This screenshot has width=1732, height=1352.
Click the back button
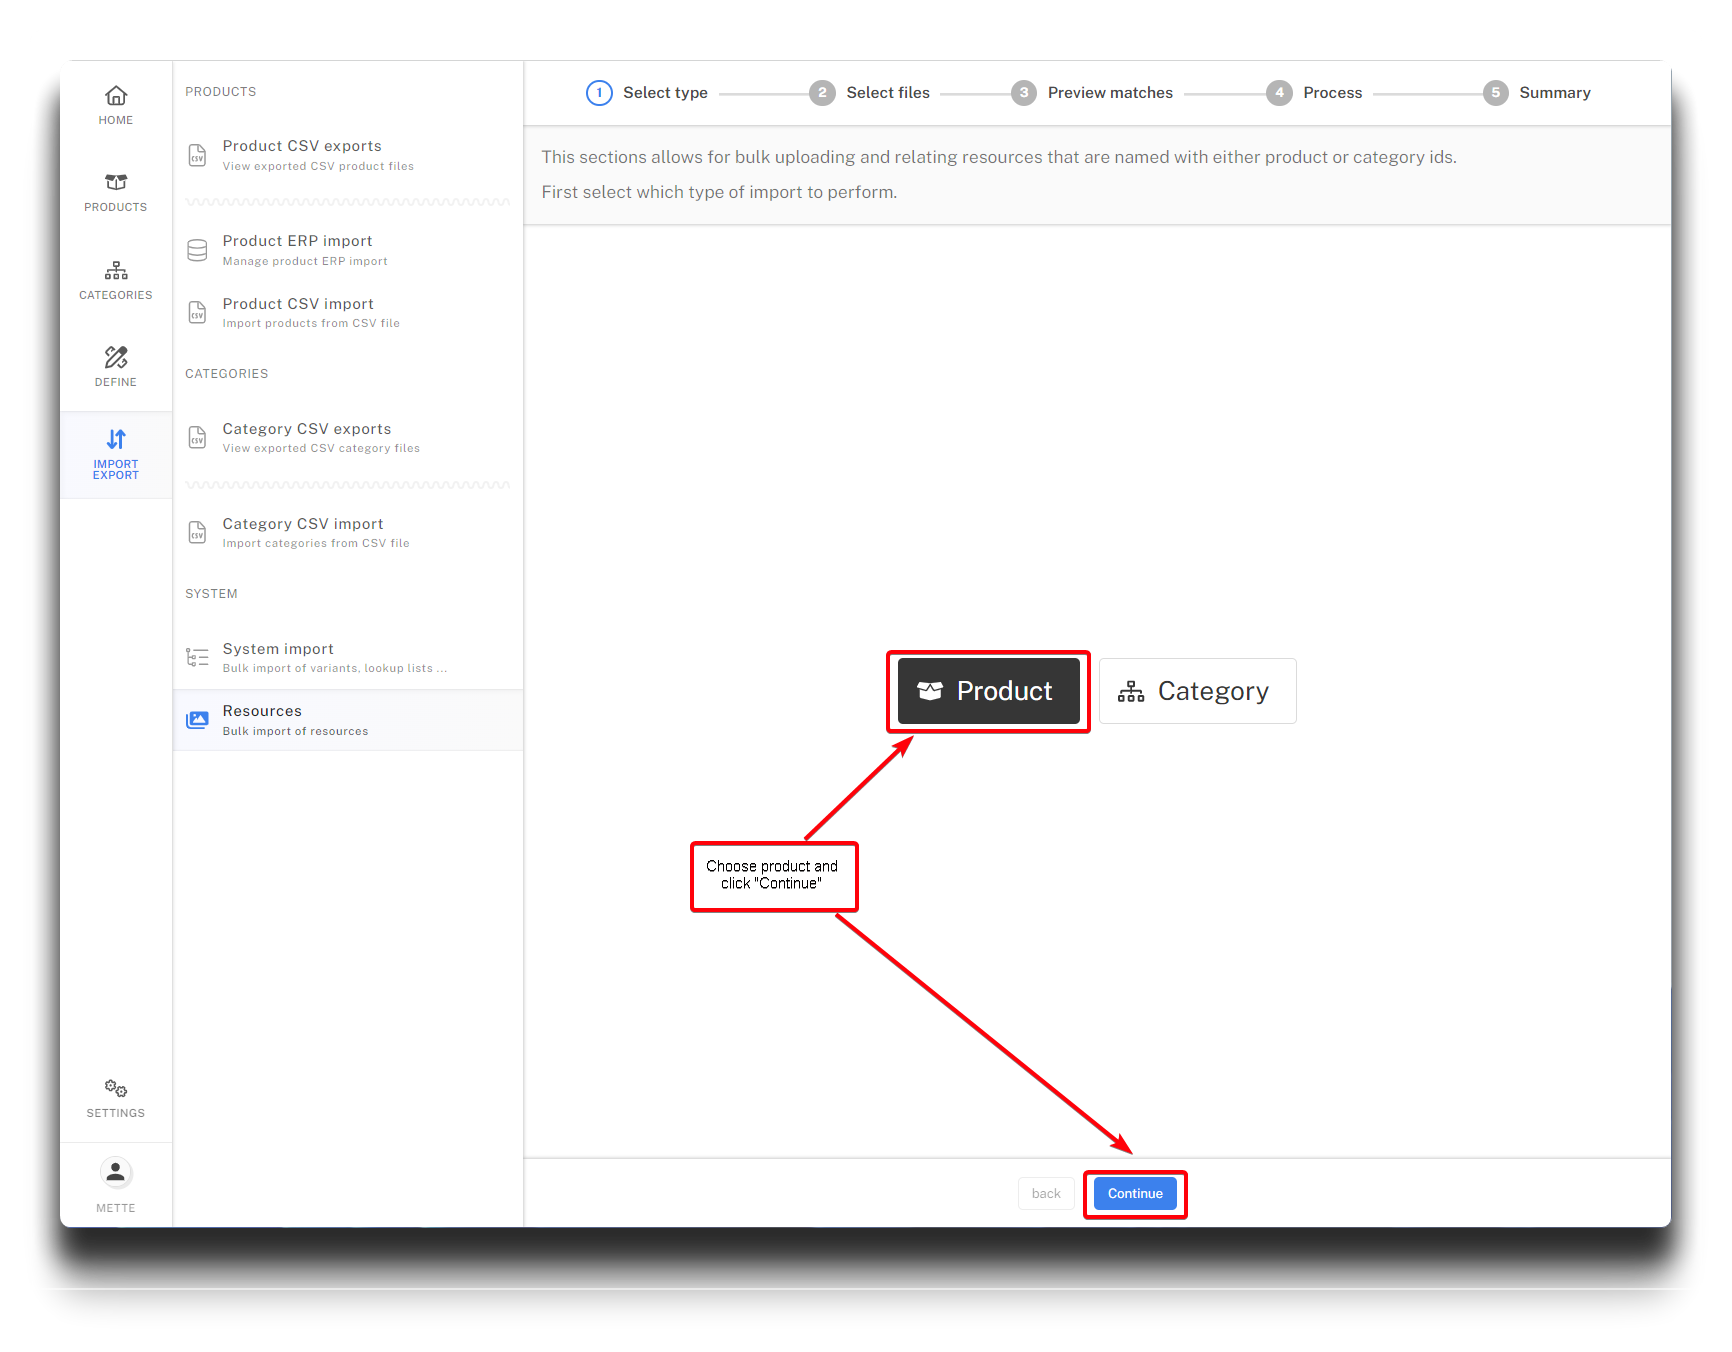[1046, 1194]
